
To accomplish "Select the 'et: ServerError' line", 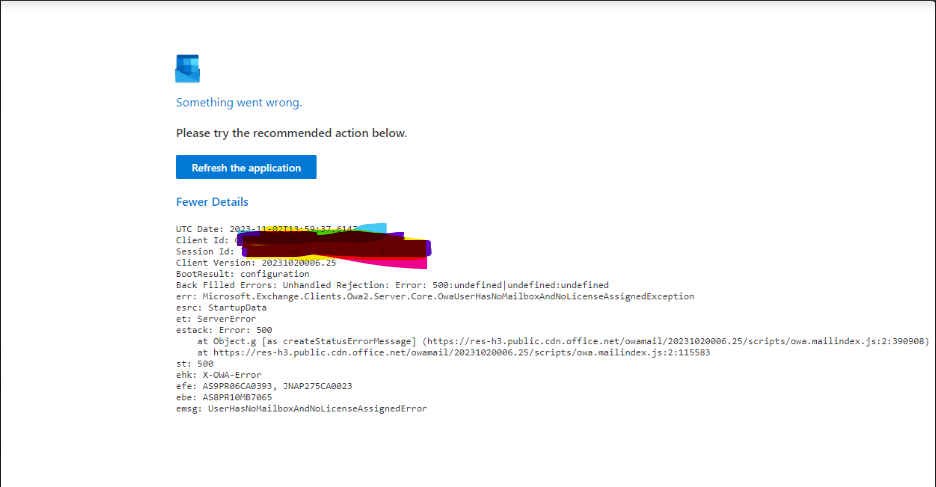I will point(216,319).
